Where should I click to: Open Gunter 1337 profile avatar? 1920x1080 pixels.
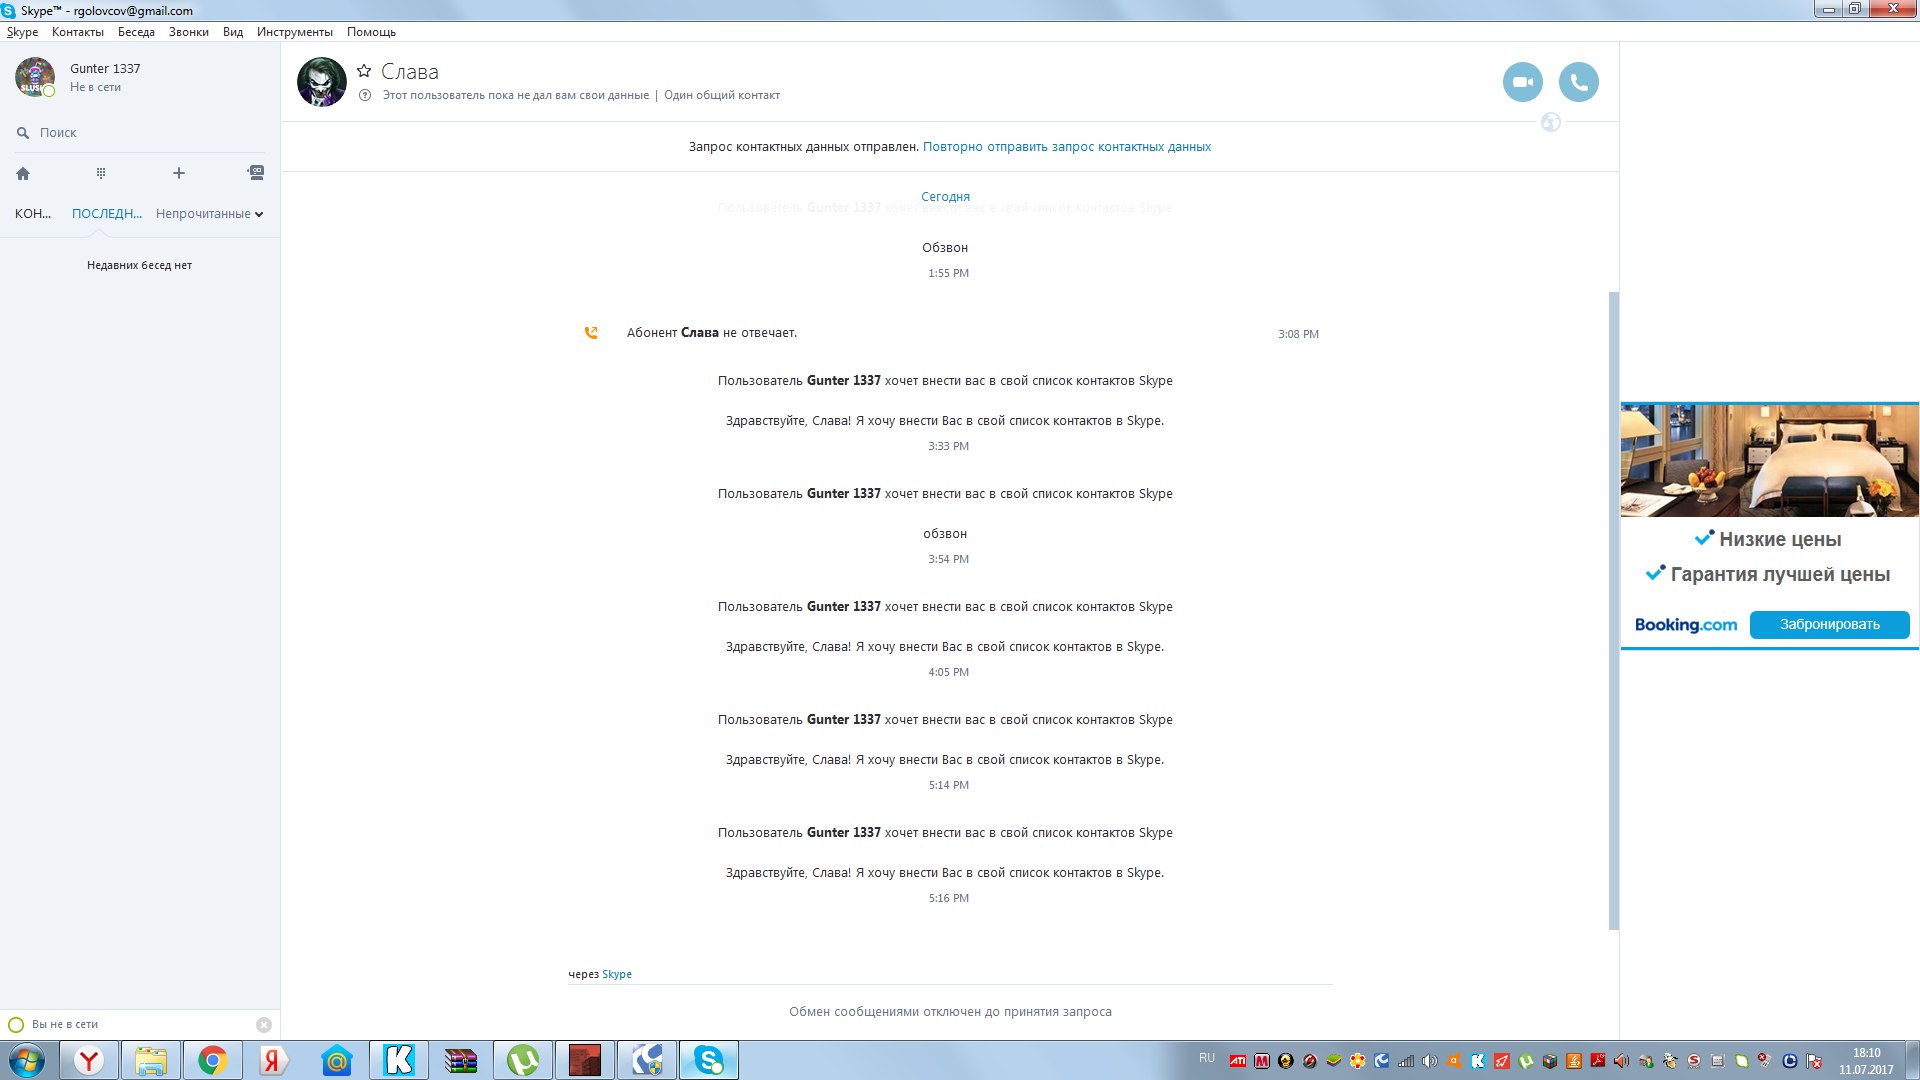coord(34,77)
